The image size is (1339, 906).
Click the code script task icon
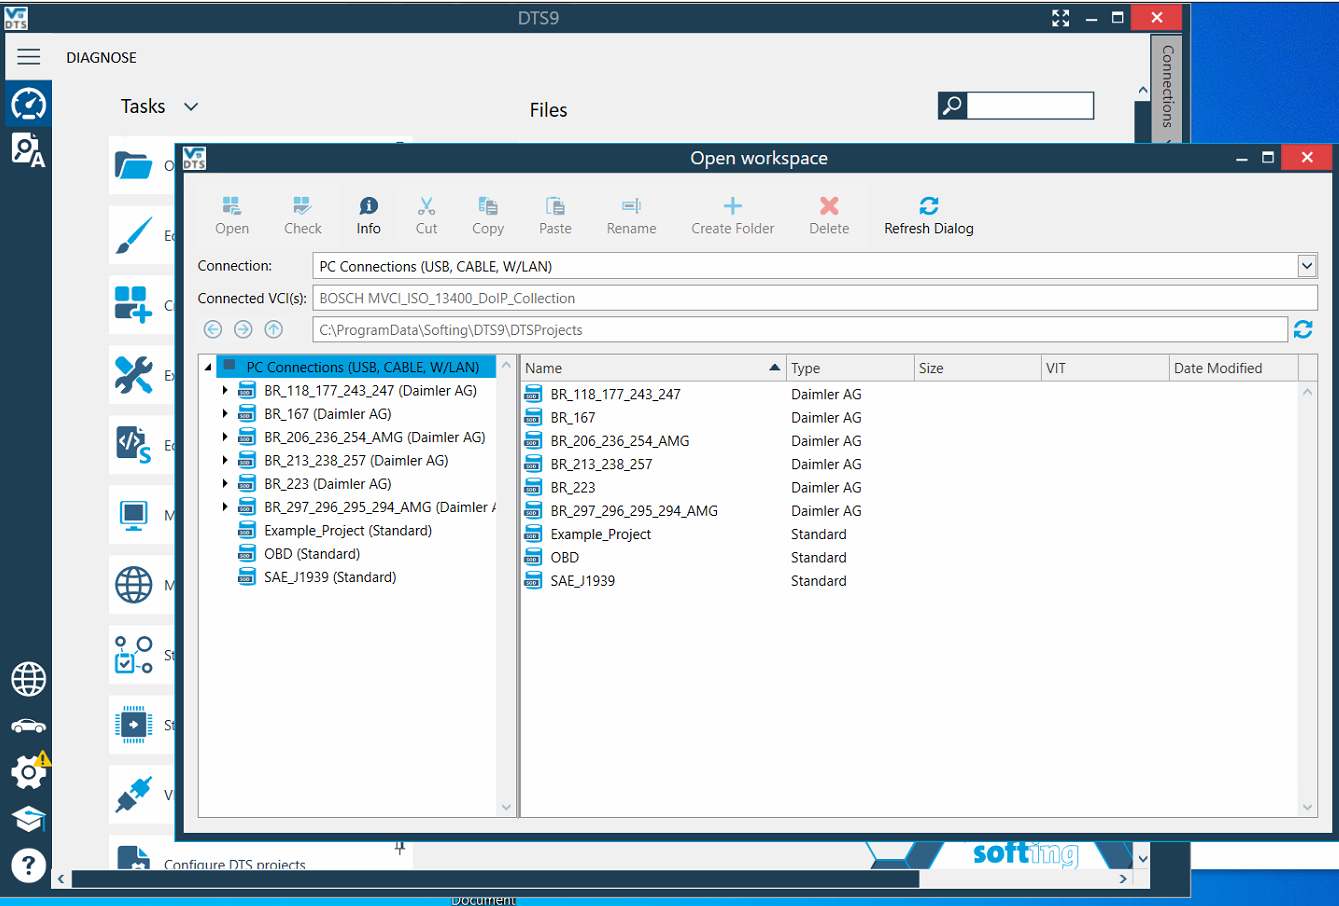point(133,445)
